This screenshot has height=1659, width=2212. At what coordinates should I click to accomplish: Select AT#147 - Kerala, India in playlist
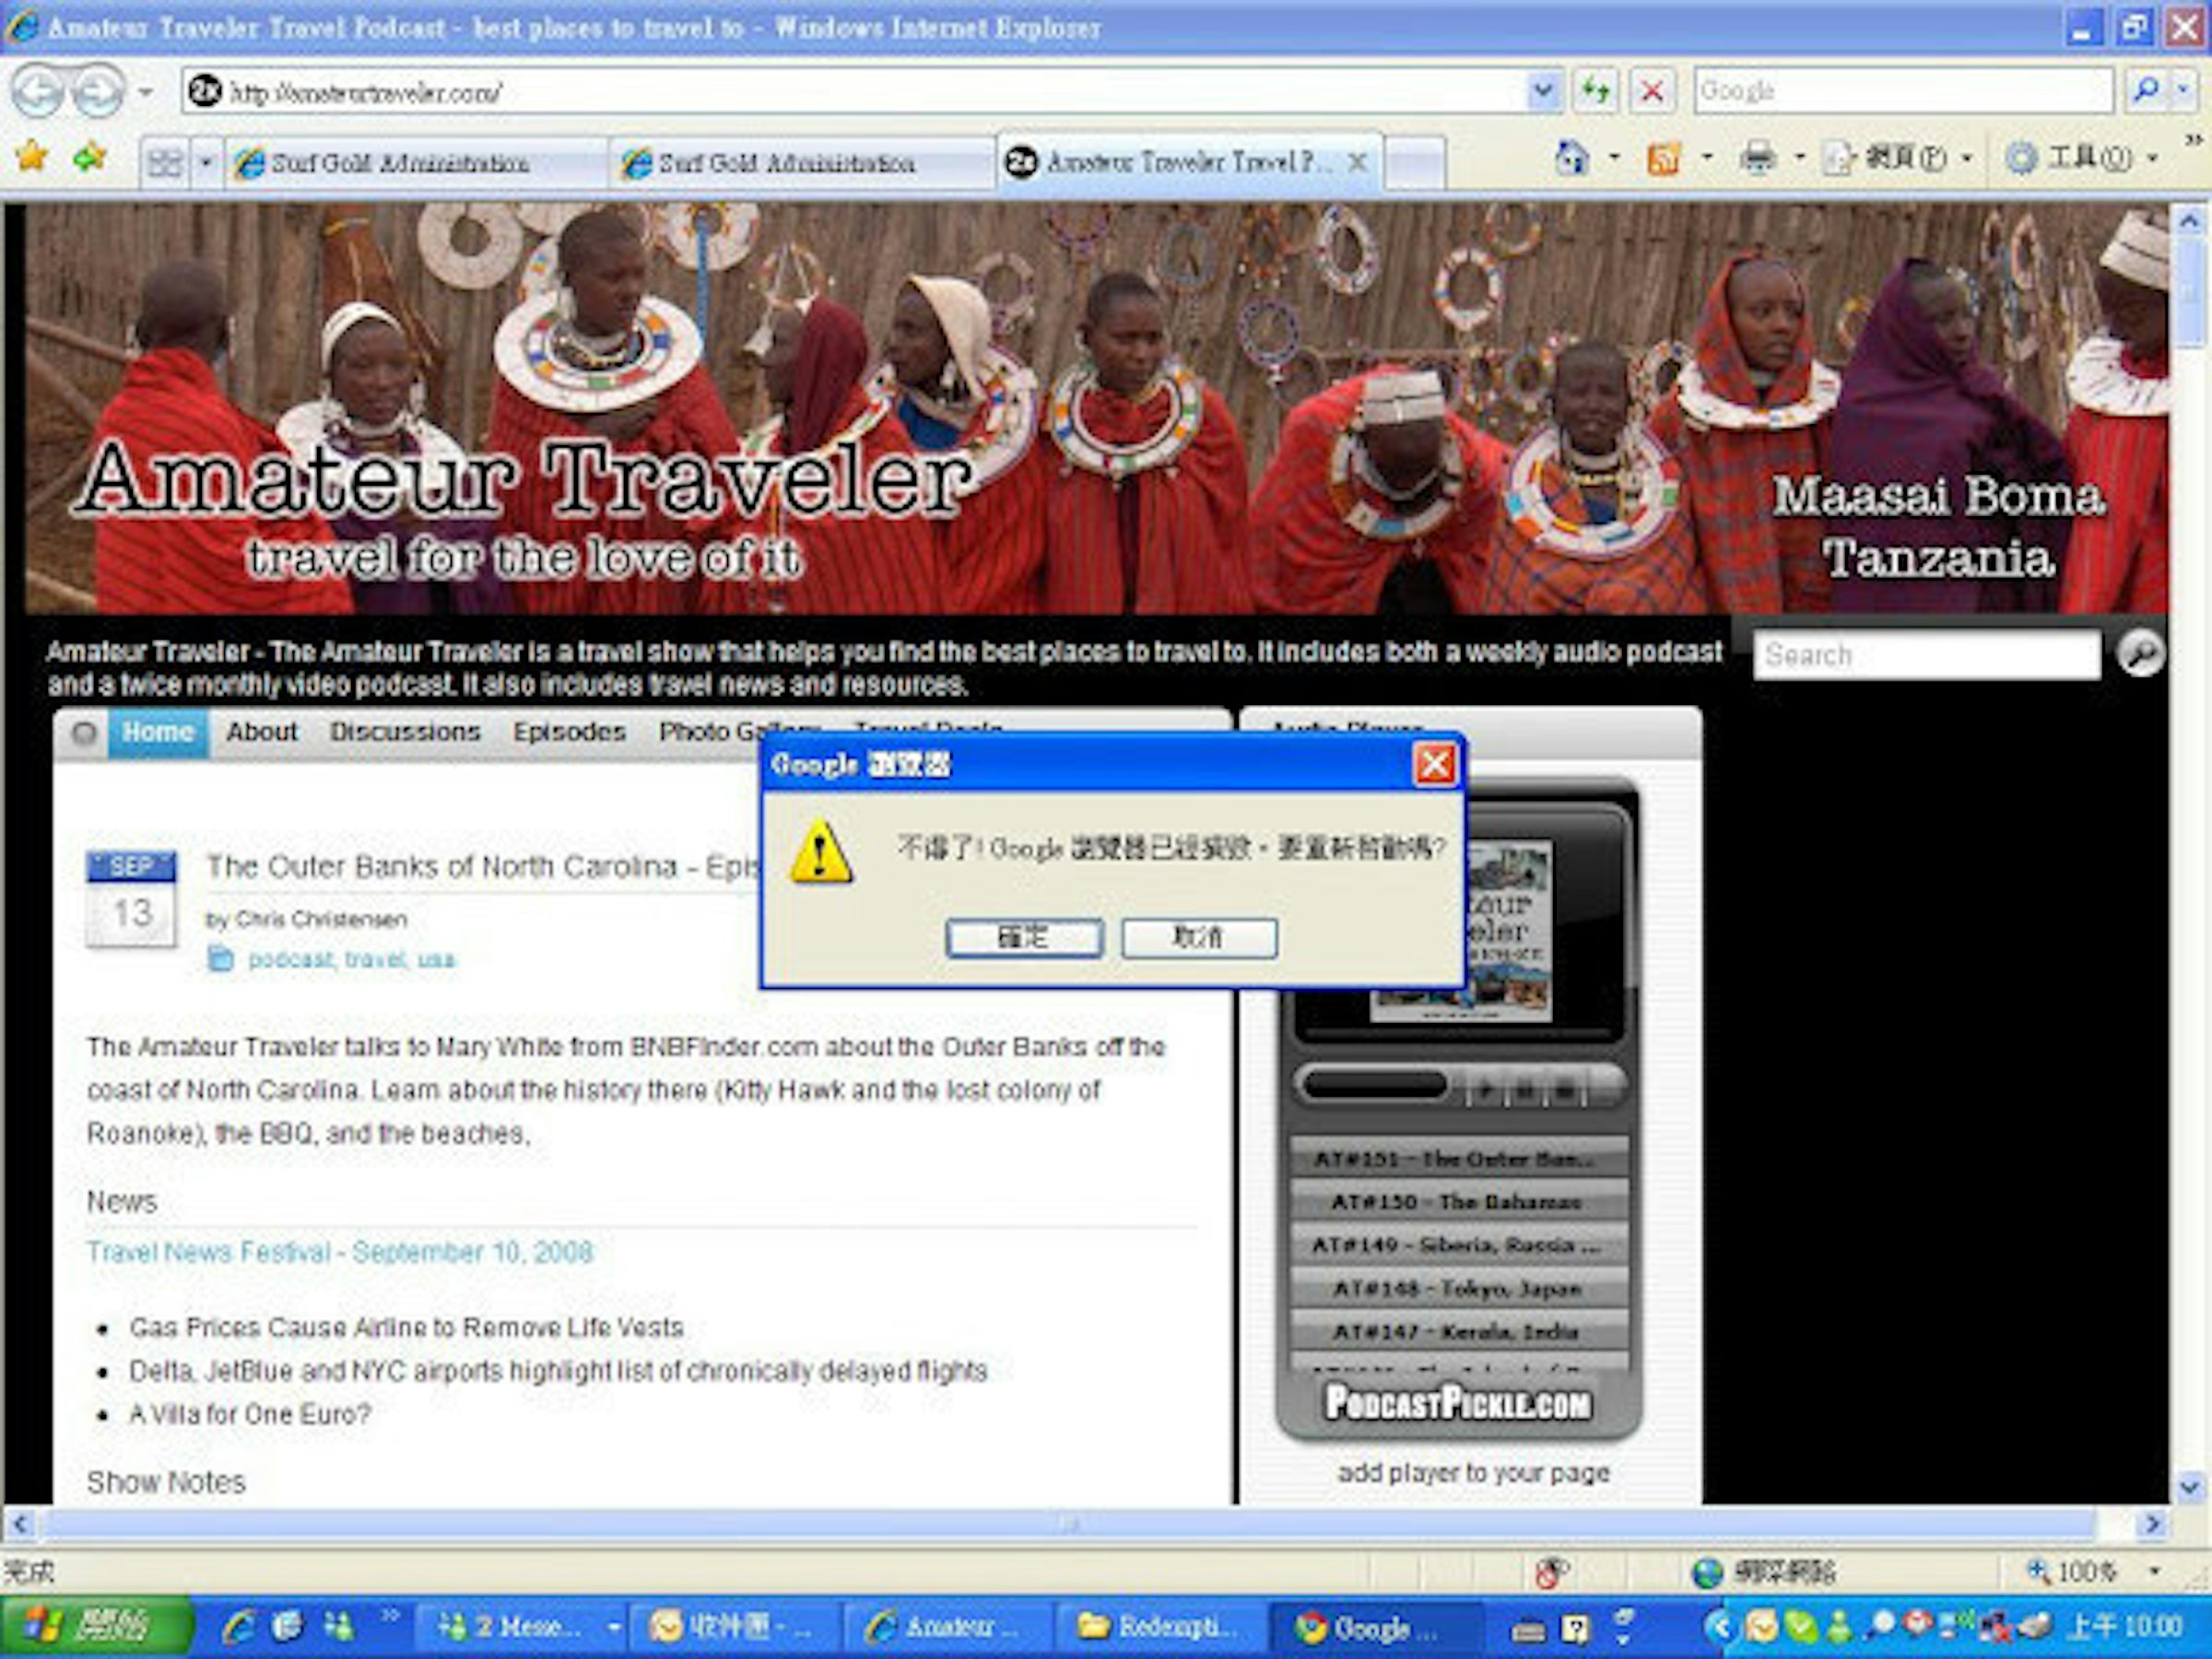pos(1457,1332)
